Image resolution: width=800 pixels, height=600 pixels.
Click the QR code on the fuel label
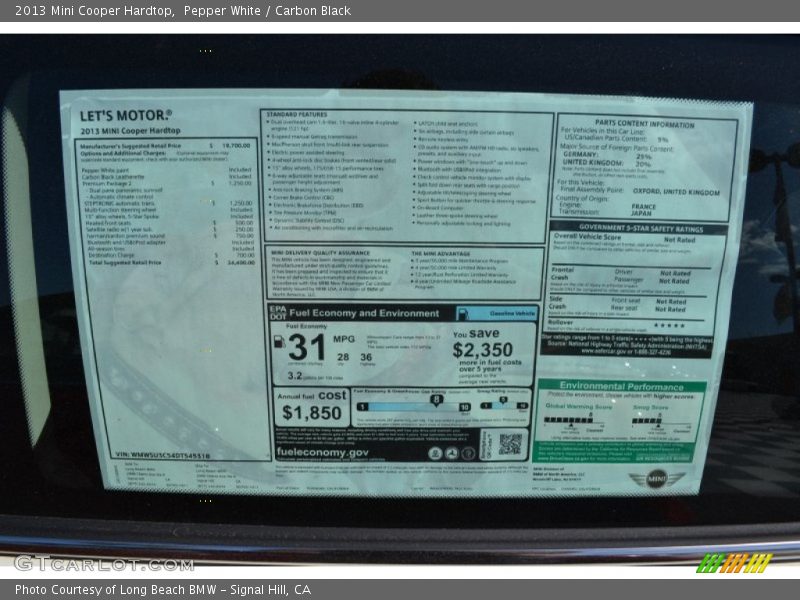[510, 444]
